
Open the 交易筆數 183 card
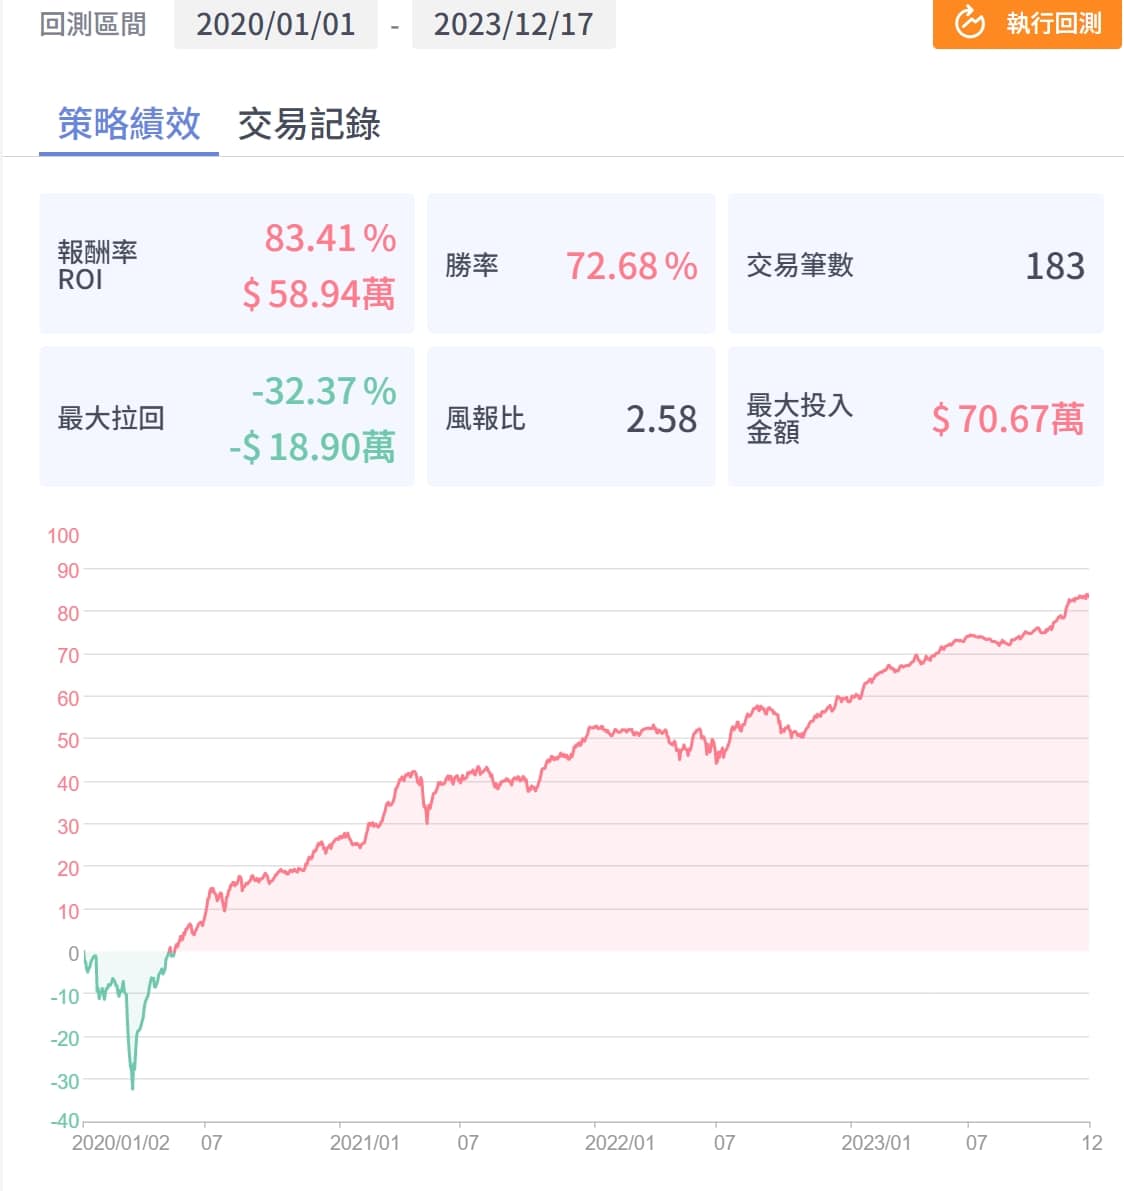pyautogui.click(x=915, y=265)
